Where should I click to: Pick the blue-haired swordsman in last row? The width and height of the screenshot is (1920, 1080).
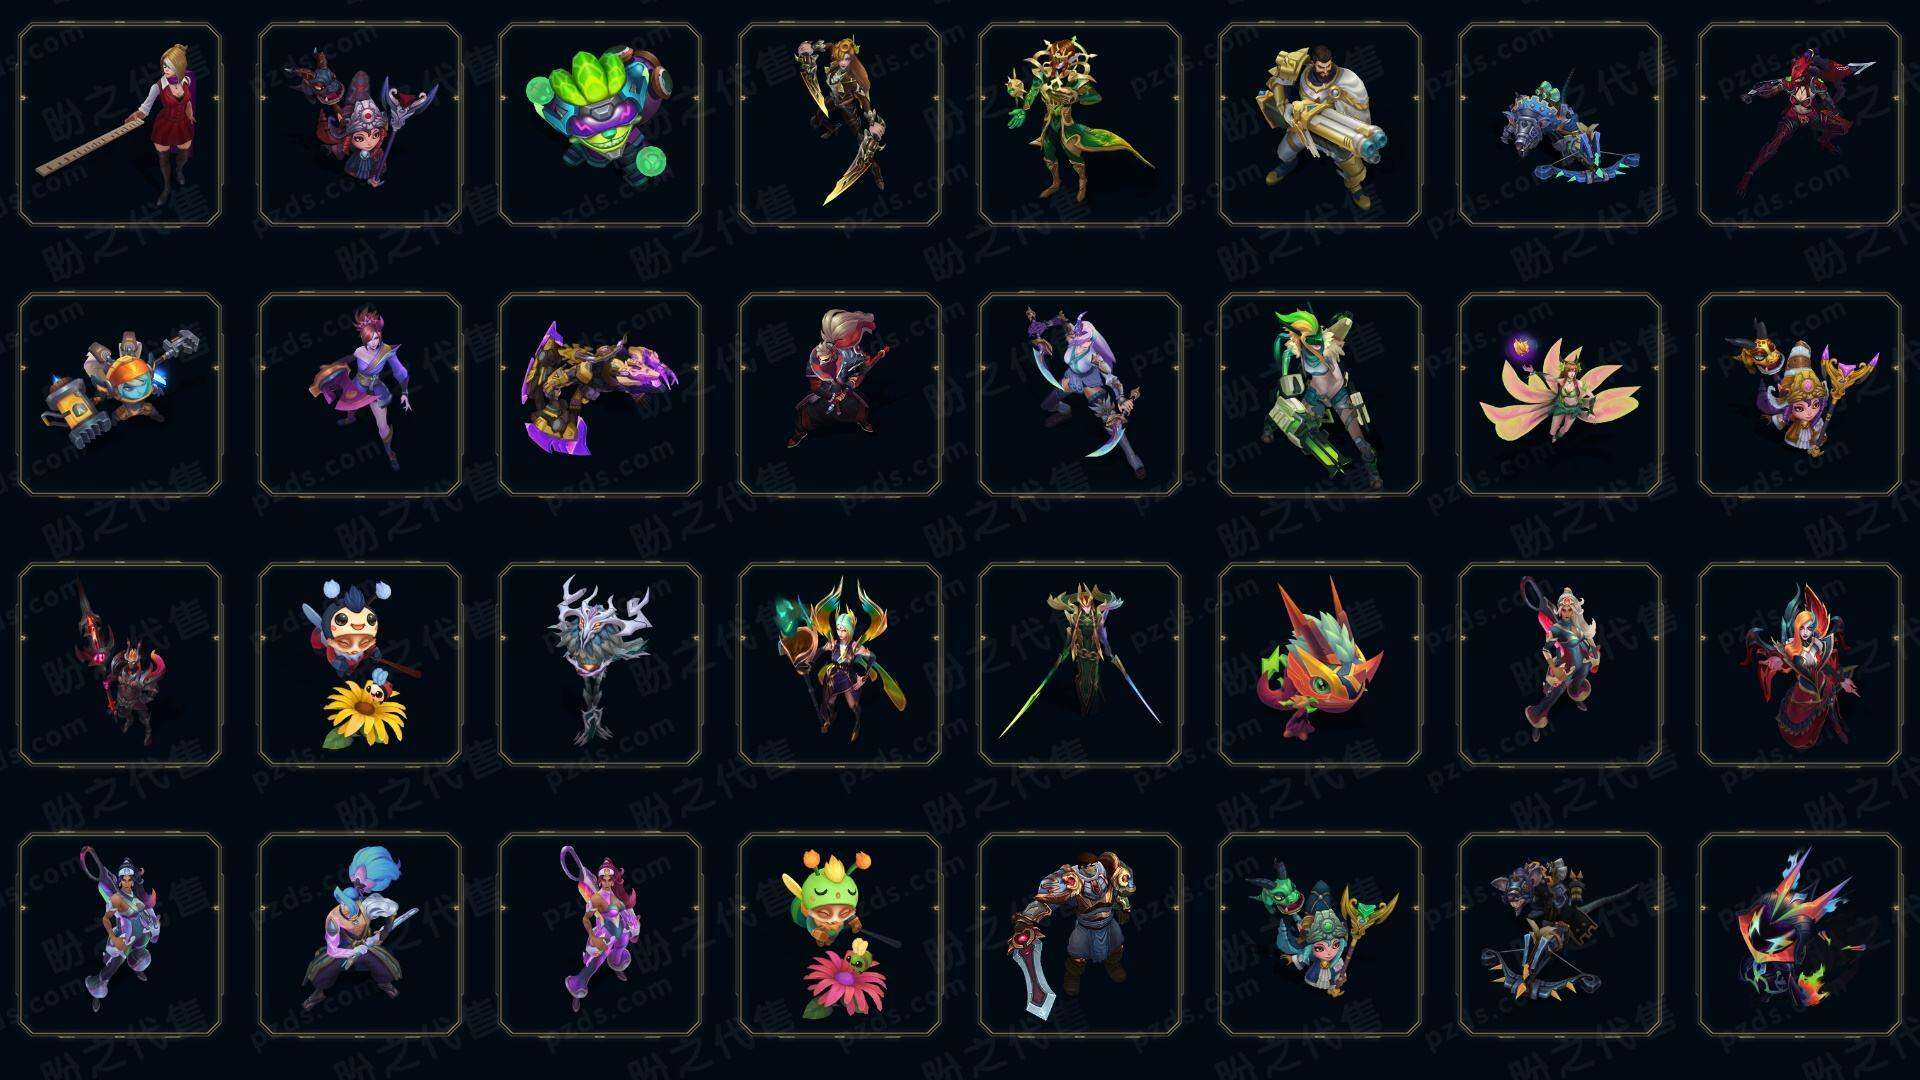pos(360,934)
